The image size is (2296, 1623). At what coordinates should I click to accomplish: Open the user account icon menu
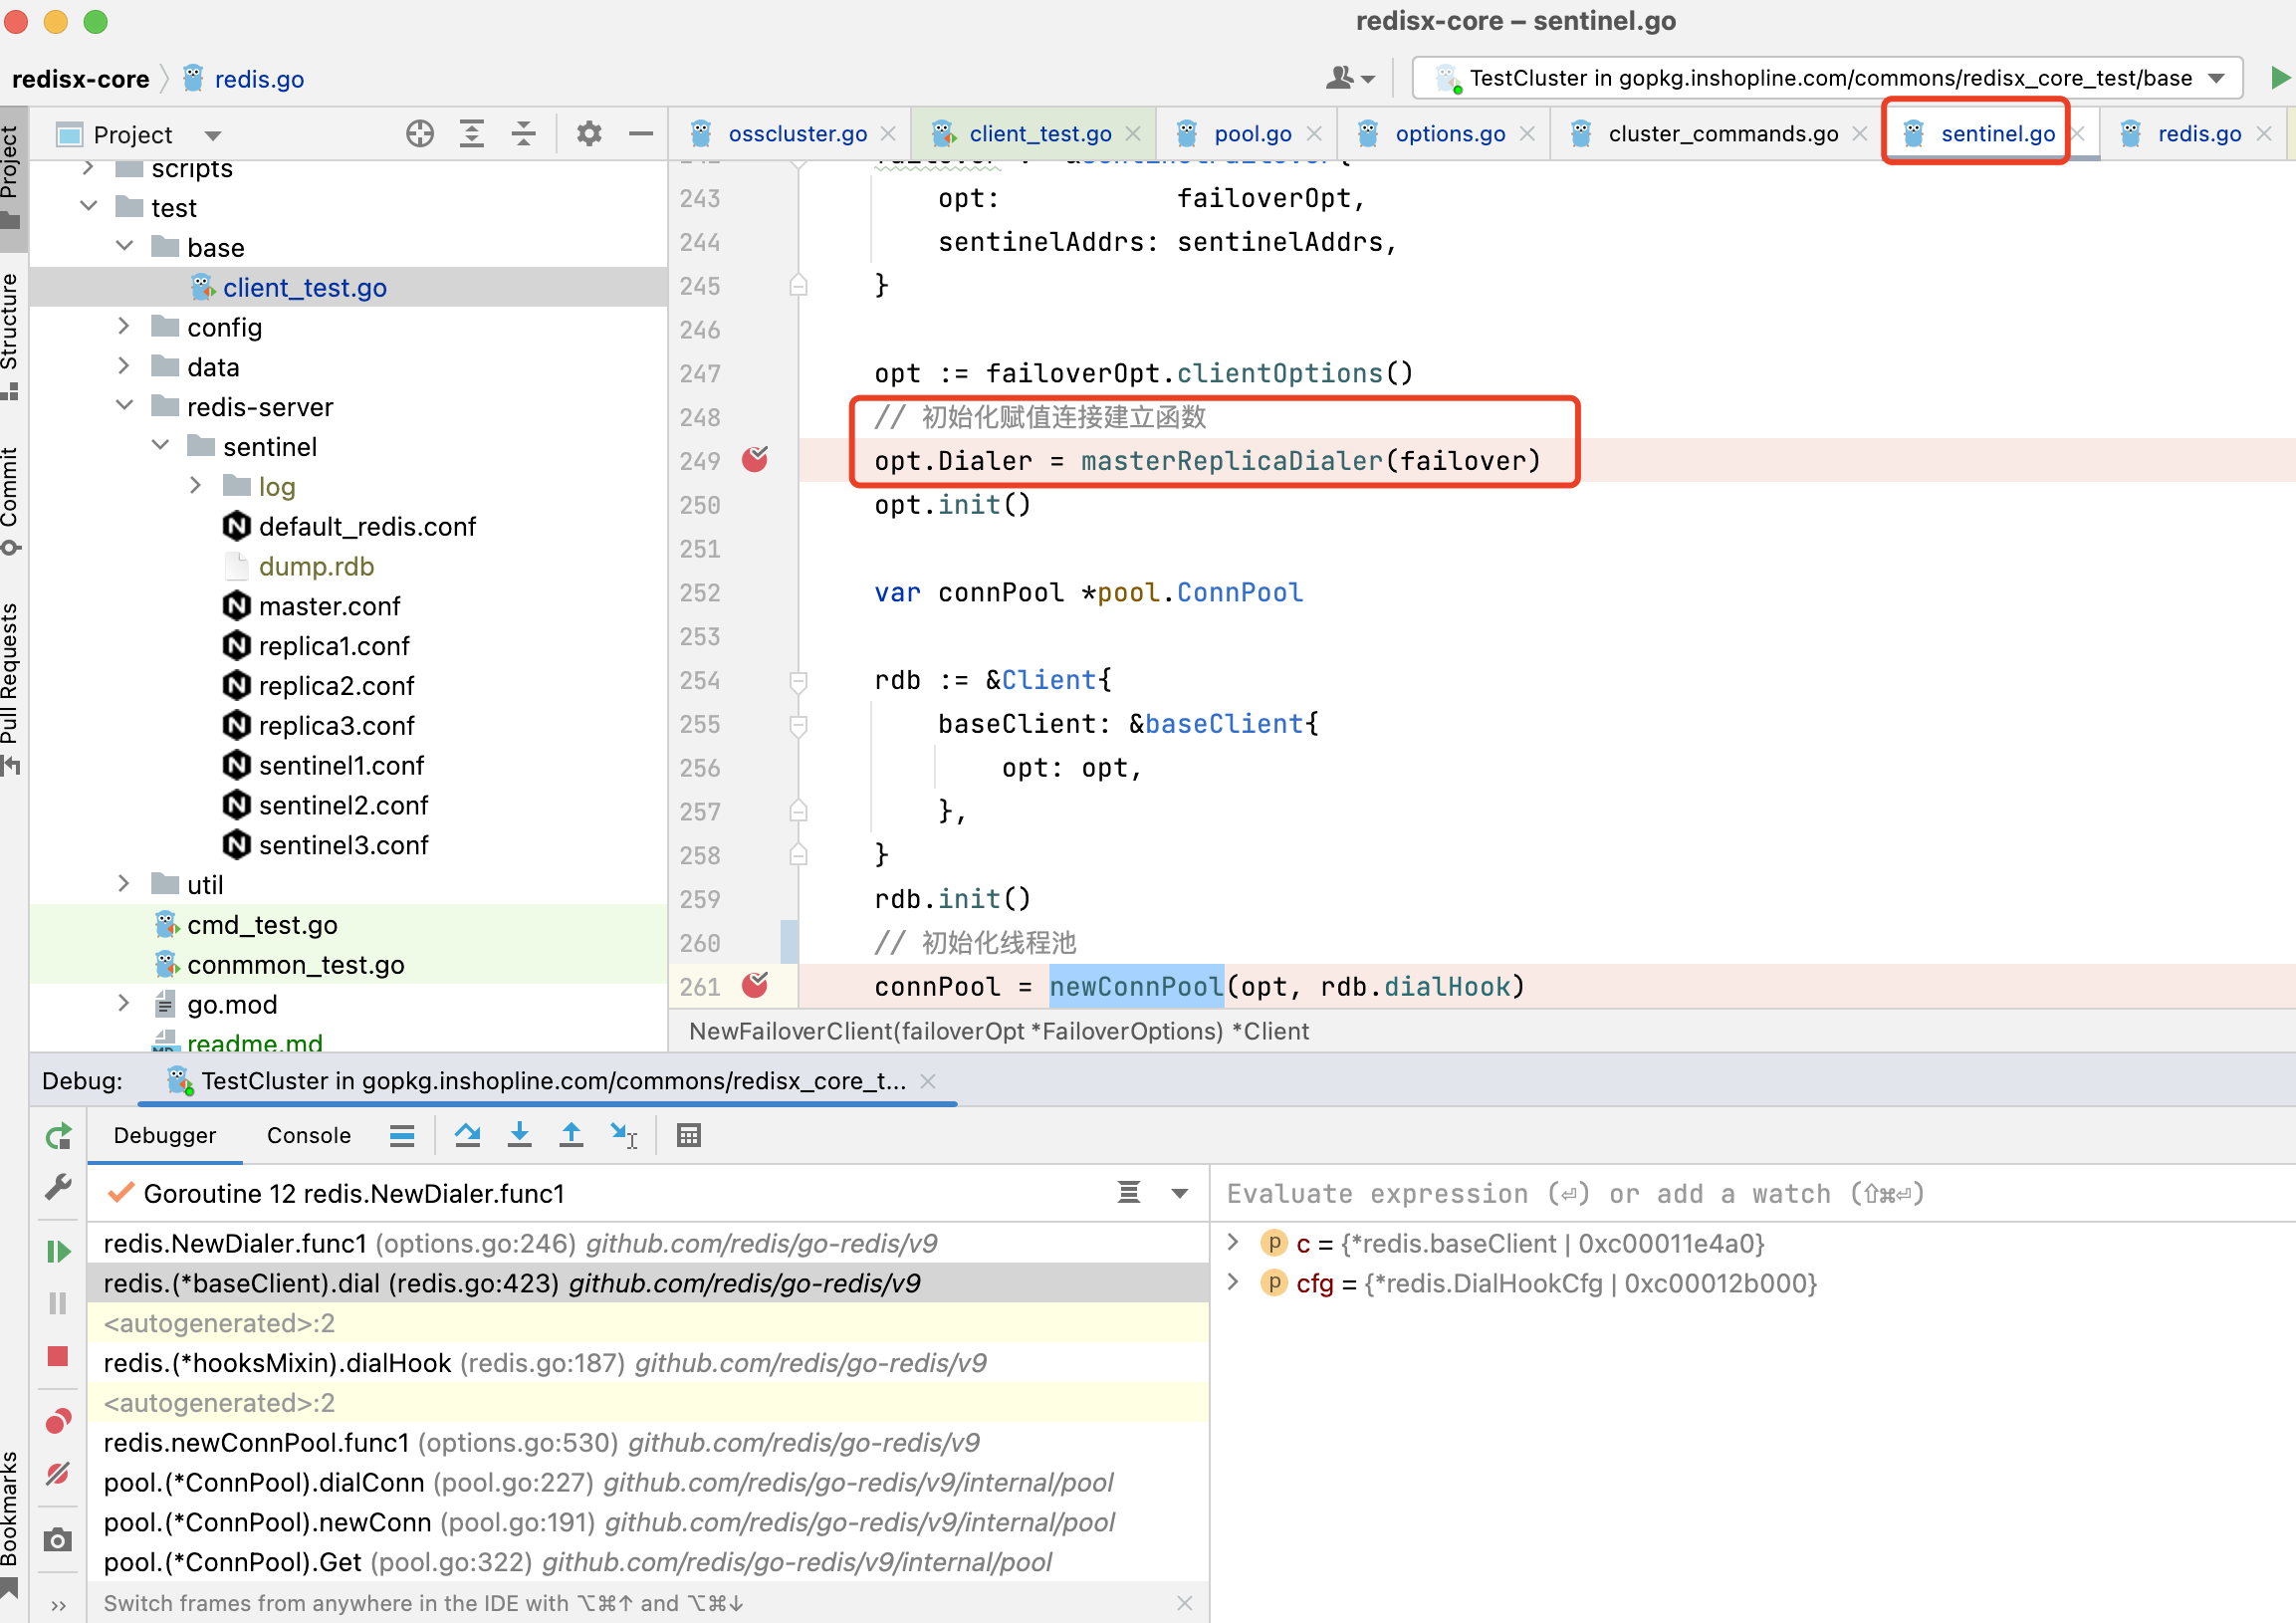pyautogui.click(x=1350, y=78)
